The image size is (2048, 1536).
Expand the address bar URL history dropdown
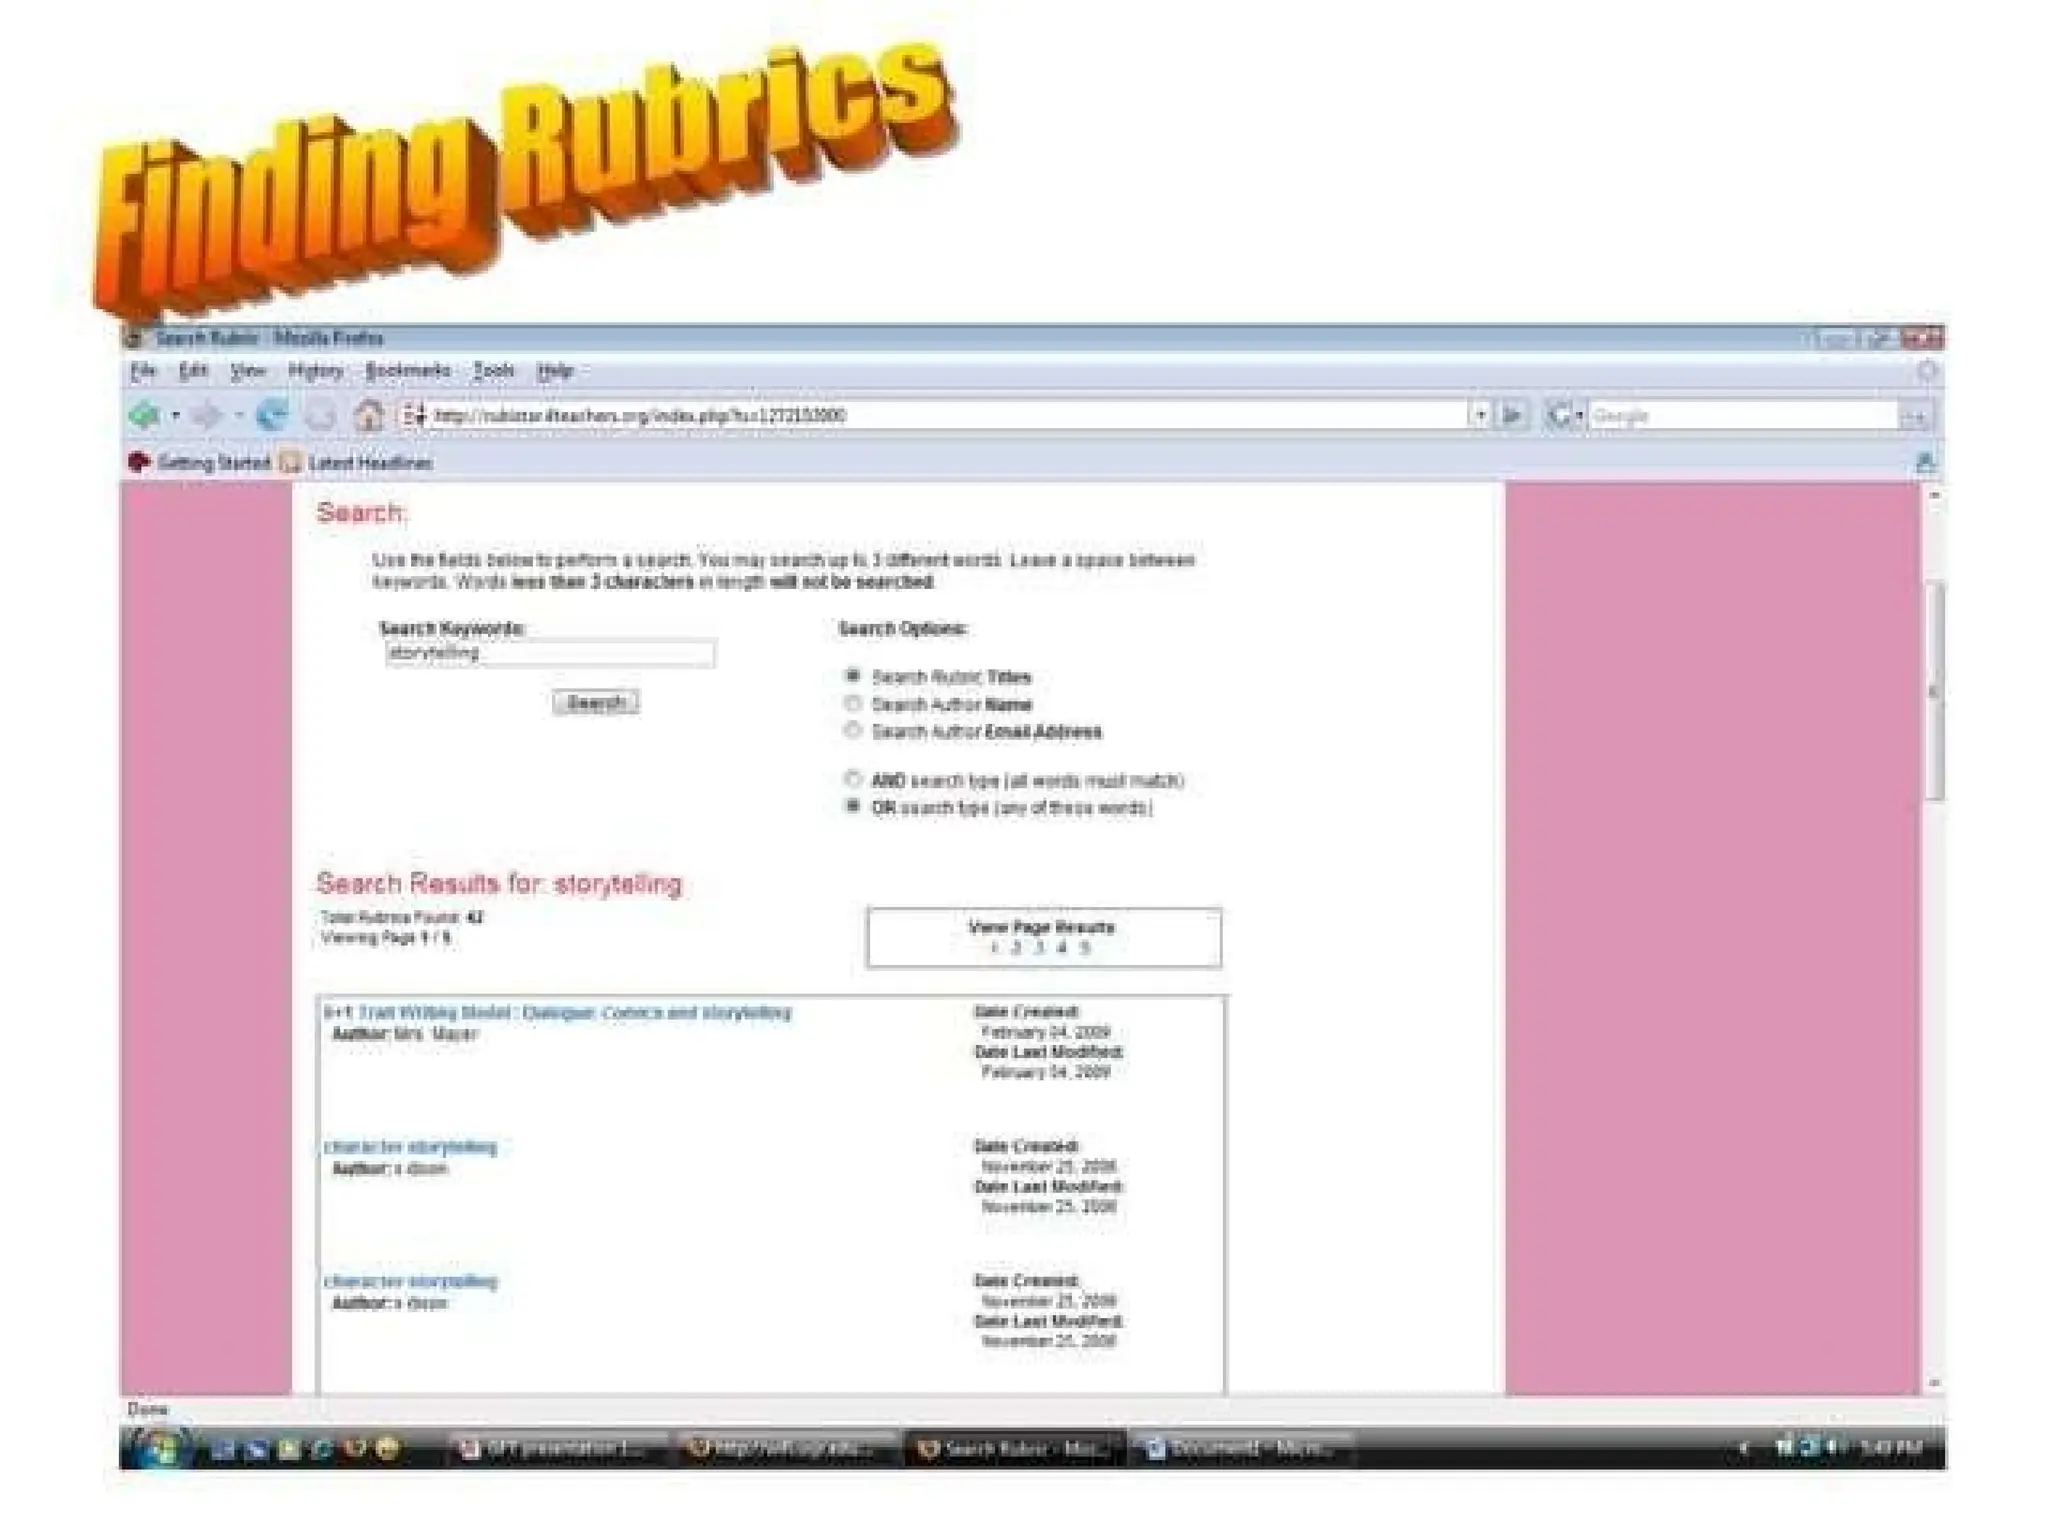[1479, 414]
